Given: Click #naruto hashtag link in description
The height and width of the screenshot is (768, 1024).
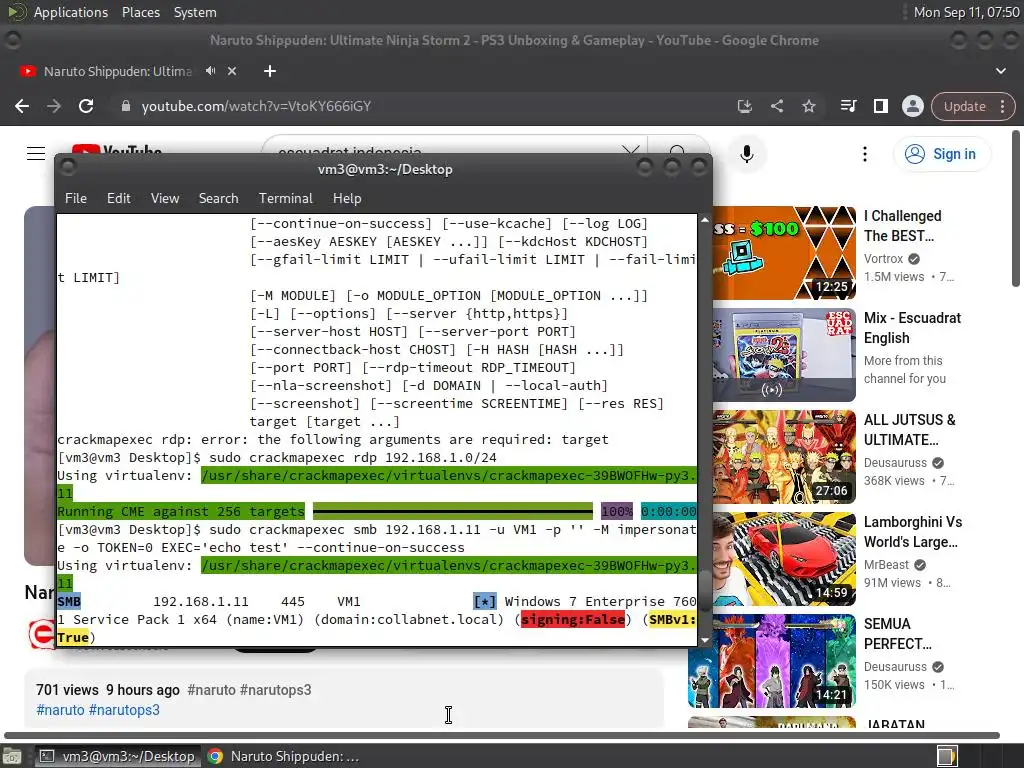Looking at the screenshot, I should pyautogui.click(x=60, y=710).
